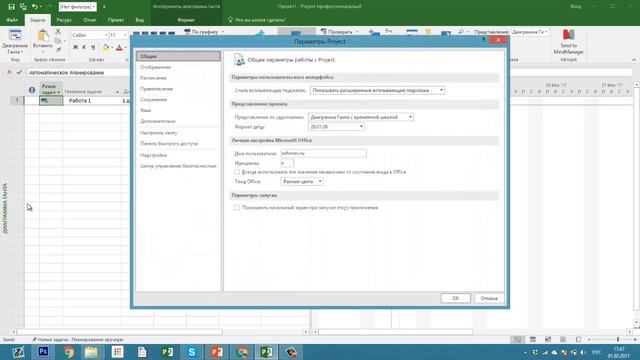Image resolution: width=640 pixels, height=360 pixels.
Task: Open Skype from the taskbar
Action: [192, 352]
